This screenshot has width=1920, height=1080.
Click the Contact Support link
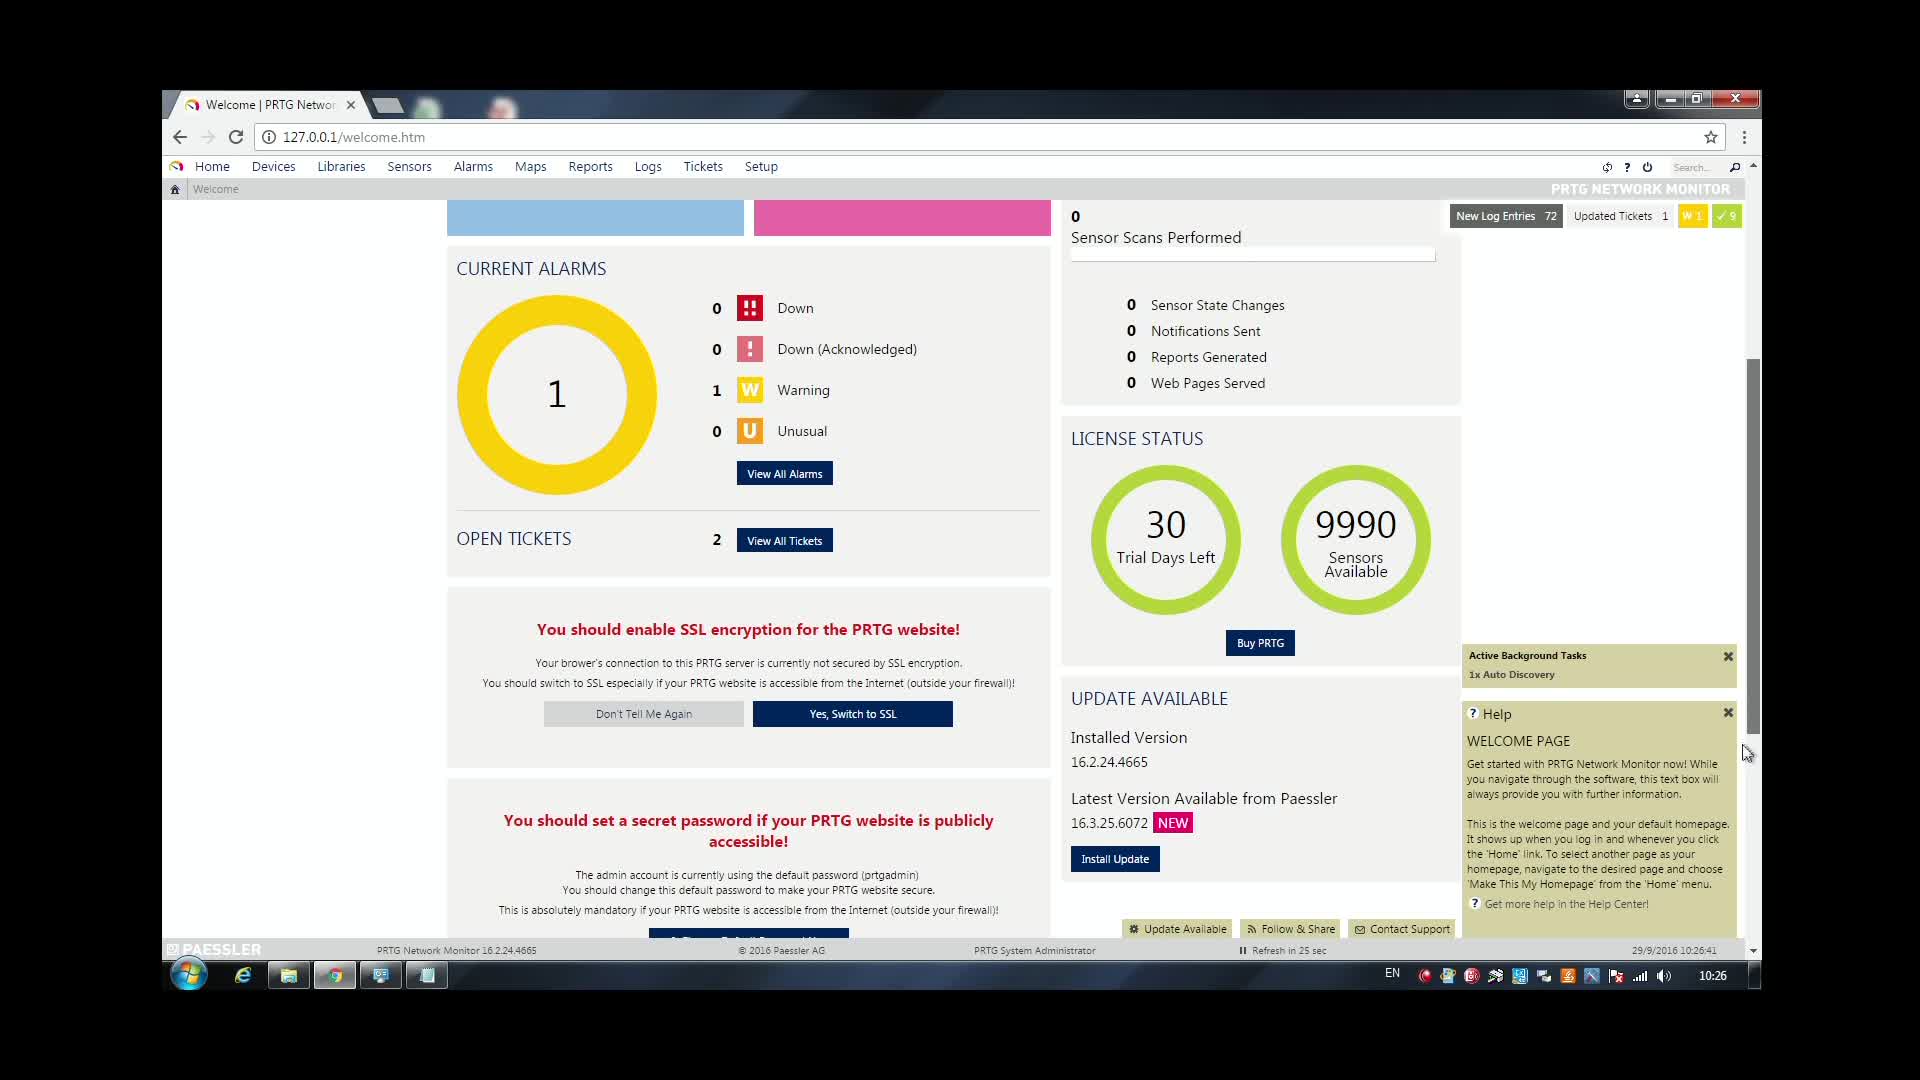click(1402, 929)
